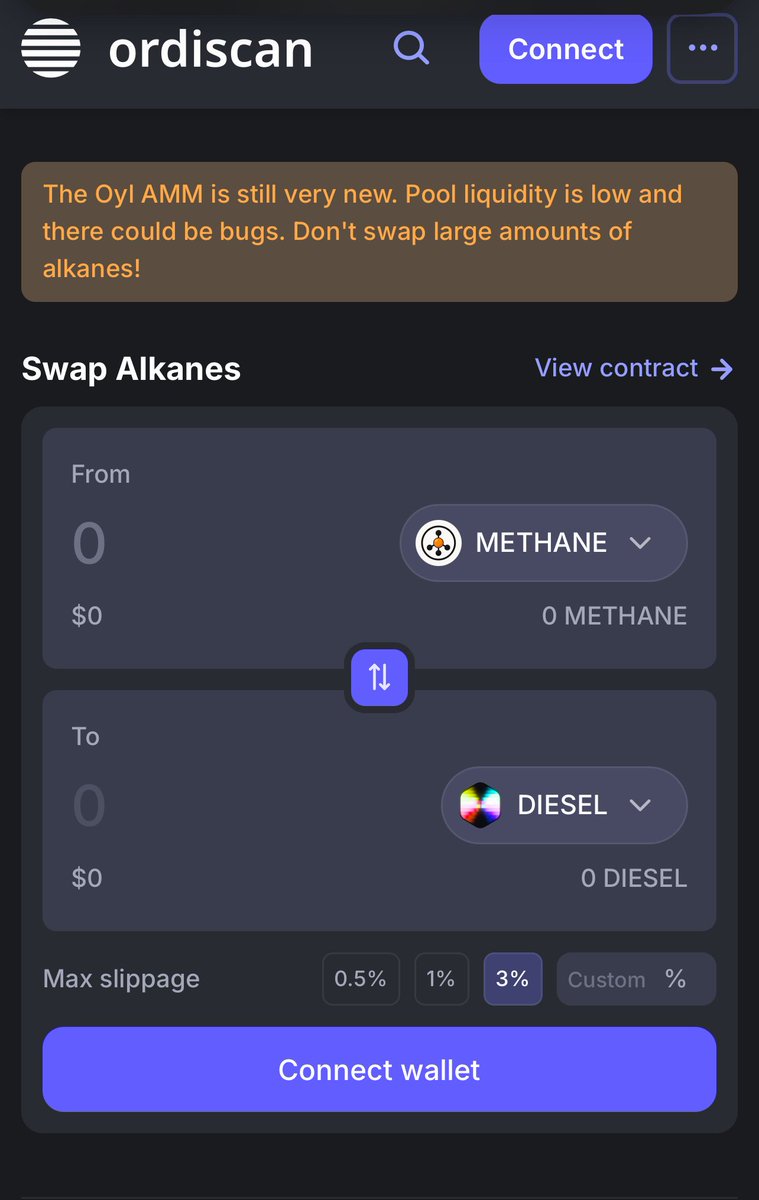Image resolution: width=759 pixels, height=1200 pixels.
Task: Click the DIESEL rainbow token icon
Action: [x=480, y=805]
